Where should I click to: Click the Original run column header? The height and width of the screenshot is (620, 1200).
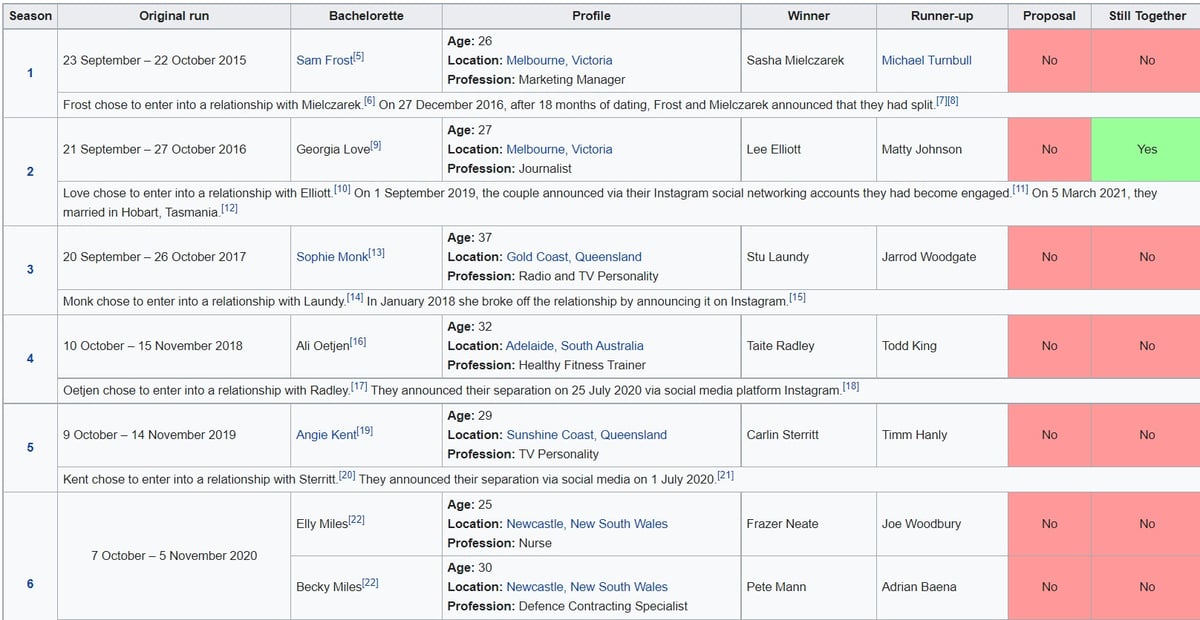pyautogui.click(x=174, y=16)
